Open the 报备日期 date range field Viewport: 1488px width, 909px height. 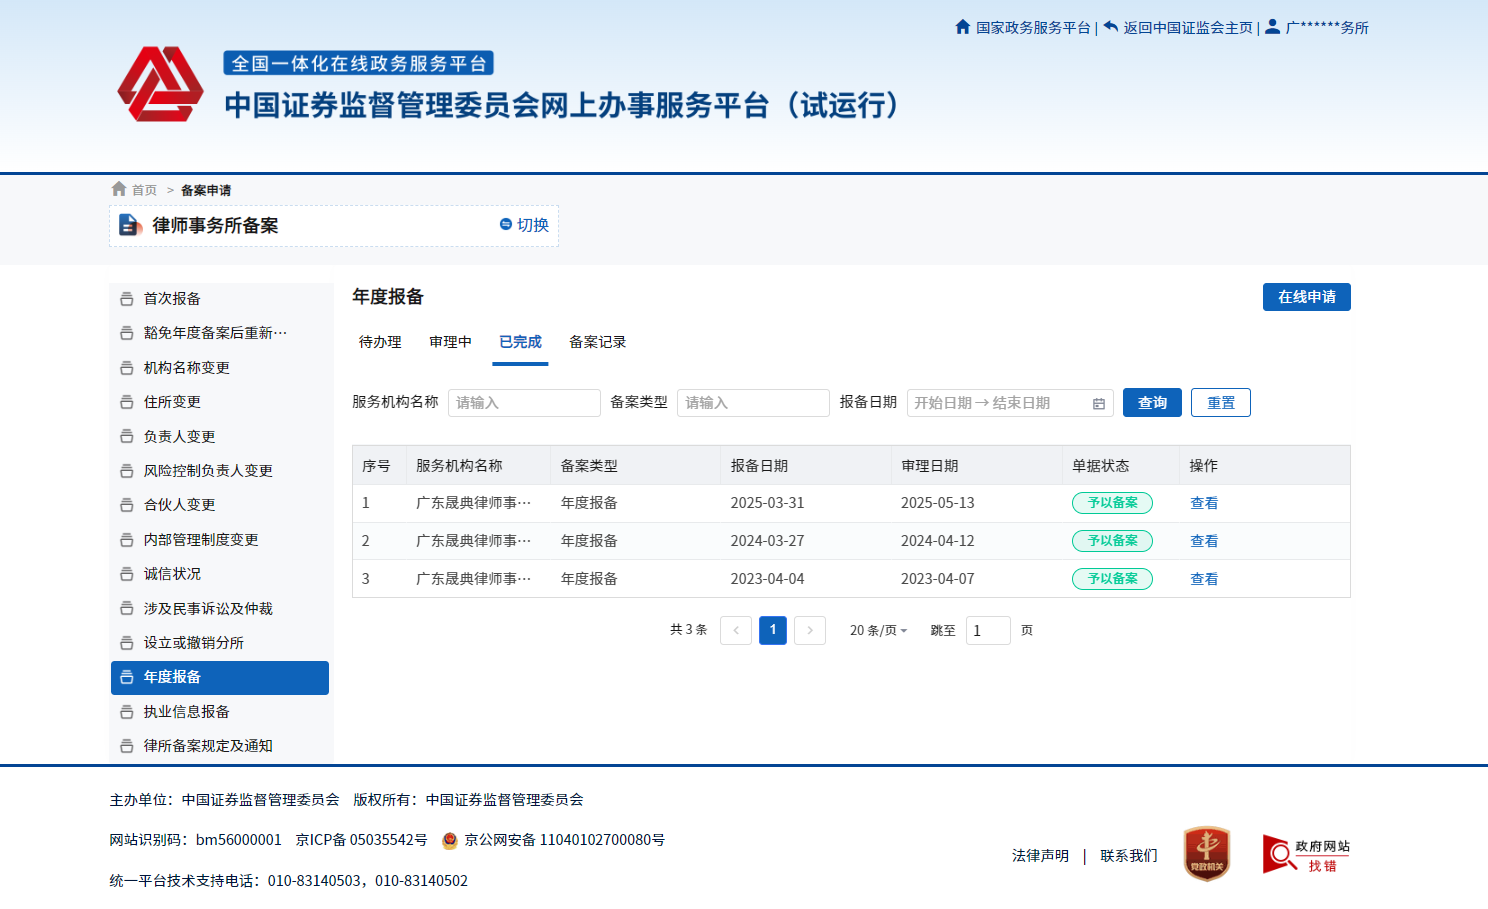click(x=1010, y=403)
